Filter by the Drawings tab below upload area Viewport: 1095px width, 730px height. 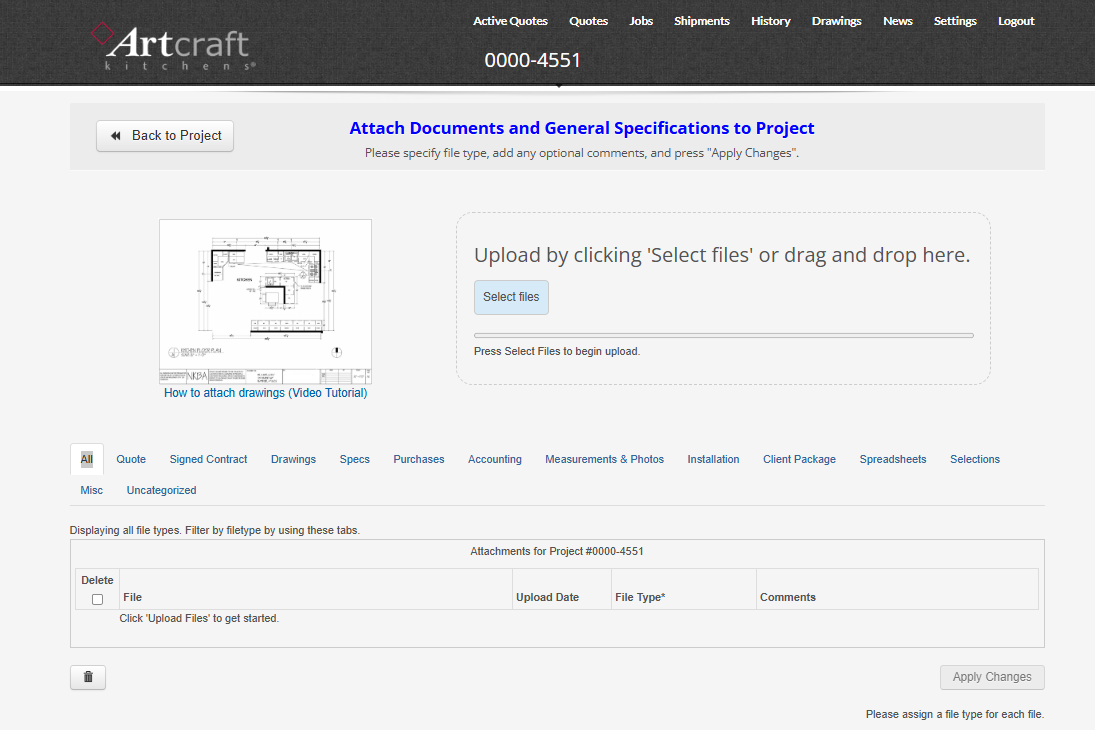(293, 459)
